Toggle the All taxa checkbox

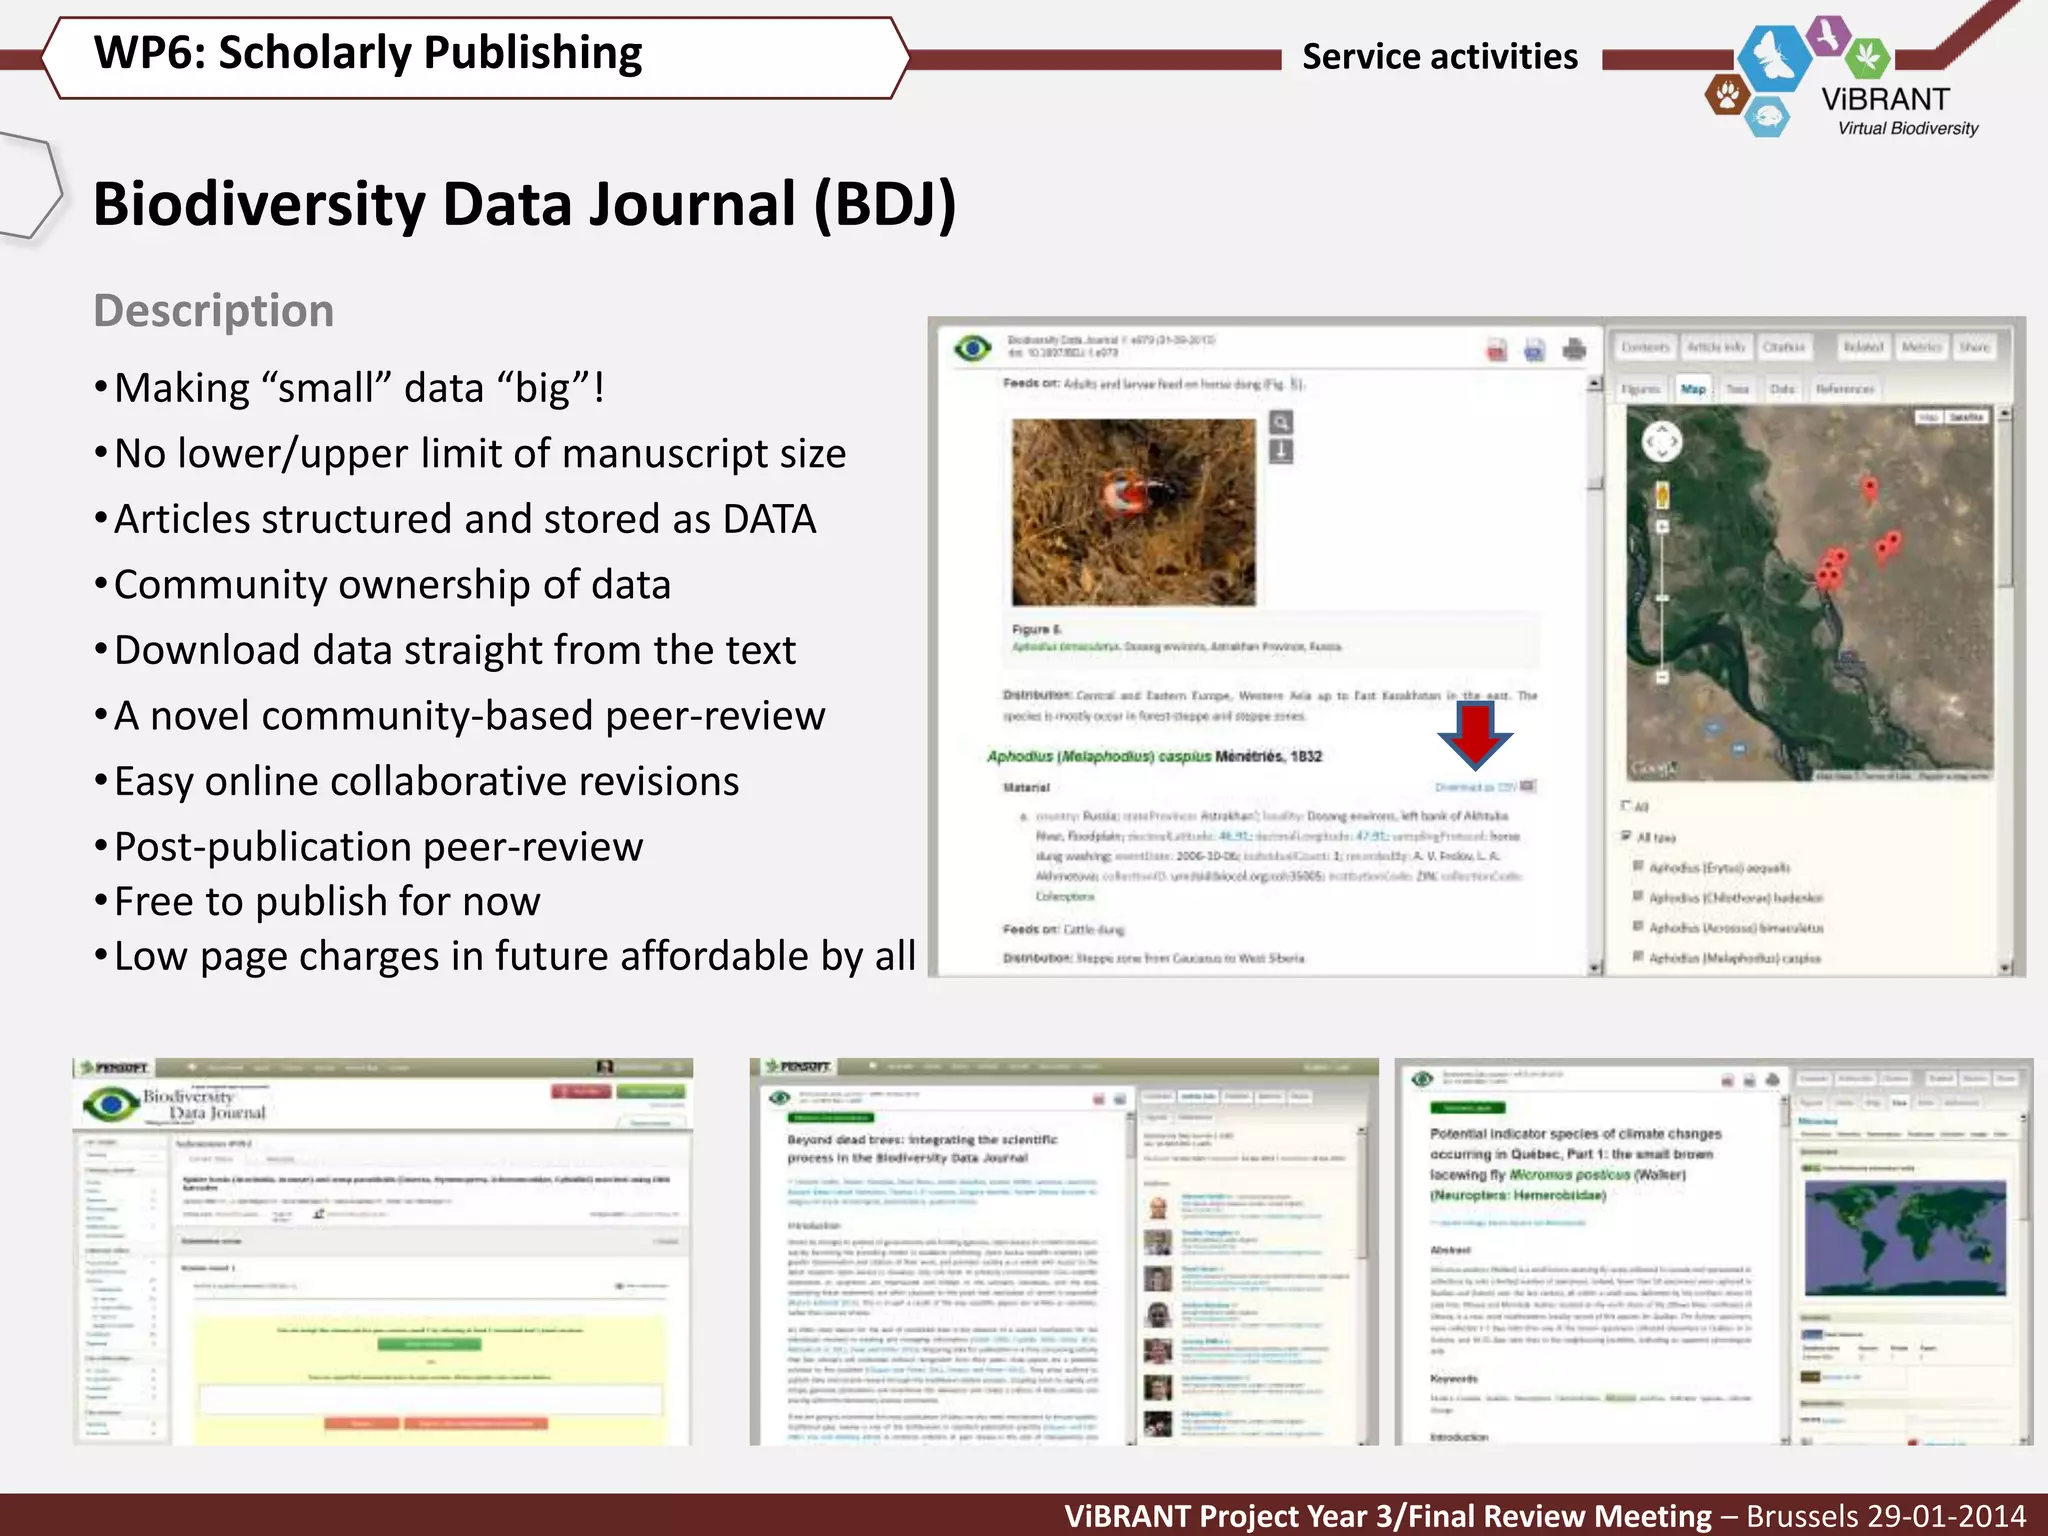click(x=1626, y=836)
